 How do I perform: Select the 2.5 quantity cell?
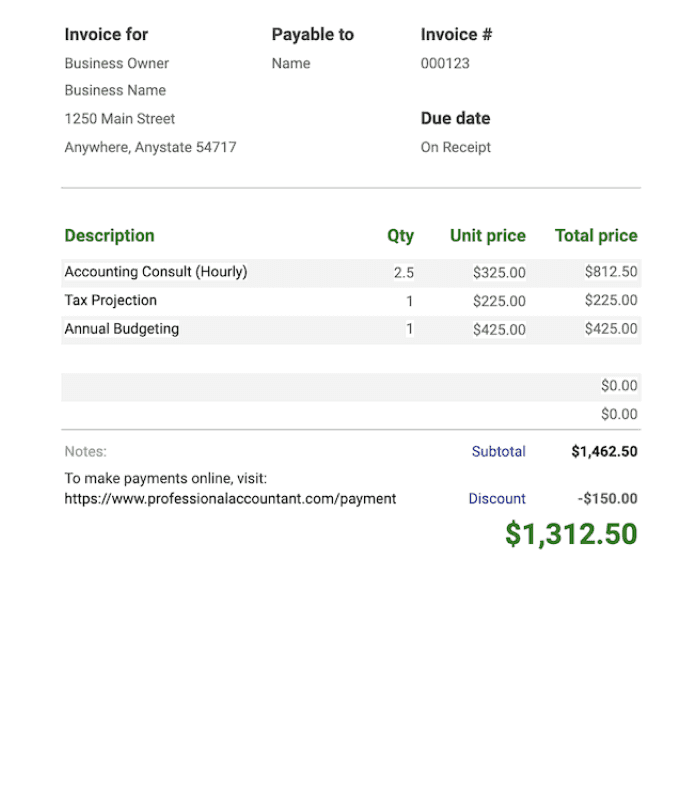click(404, 272)
